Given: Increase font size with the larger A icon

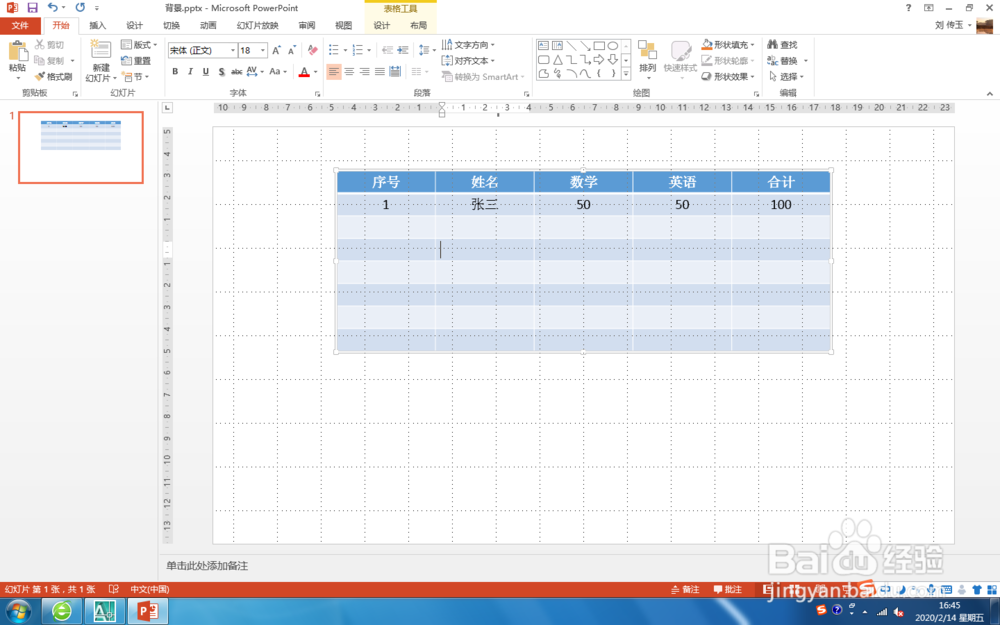Looking at the screenshot, I should [x=276, y=50].
